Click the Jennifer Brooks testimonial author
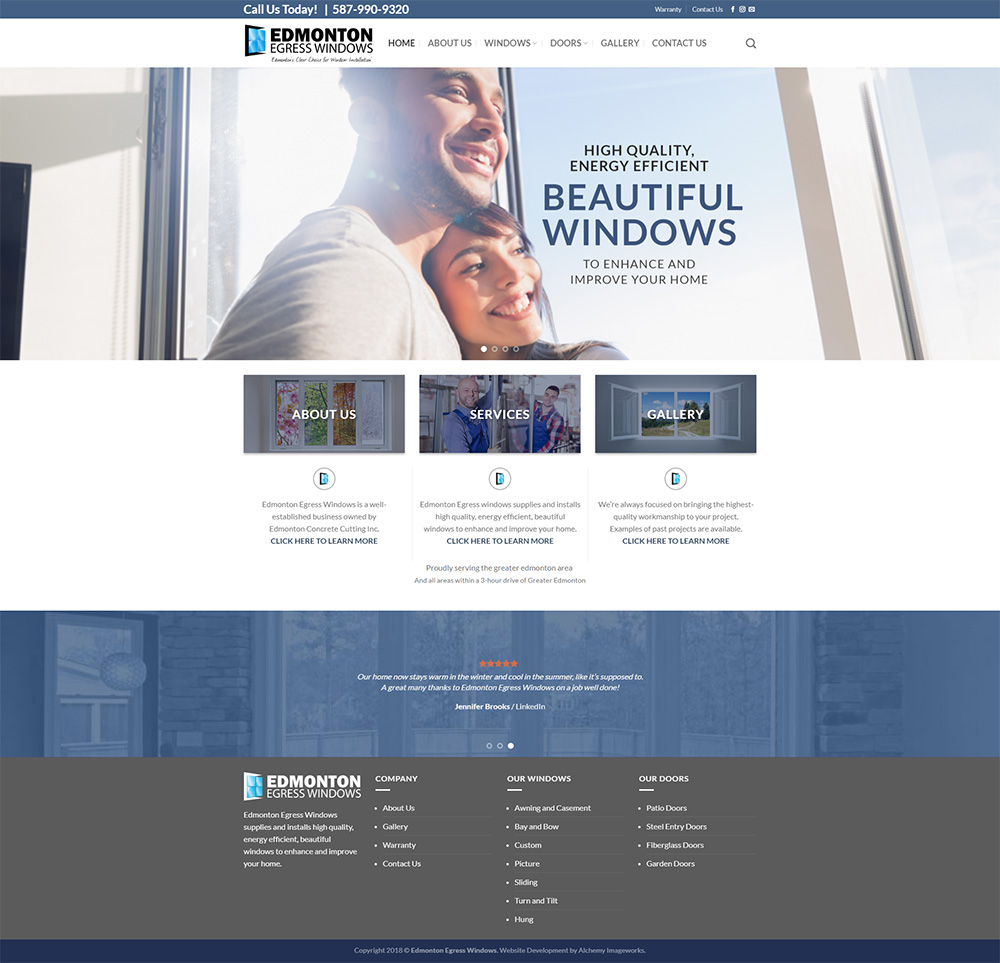 (x=482, y=707)
